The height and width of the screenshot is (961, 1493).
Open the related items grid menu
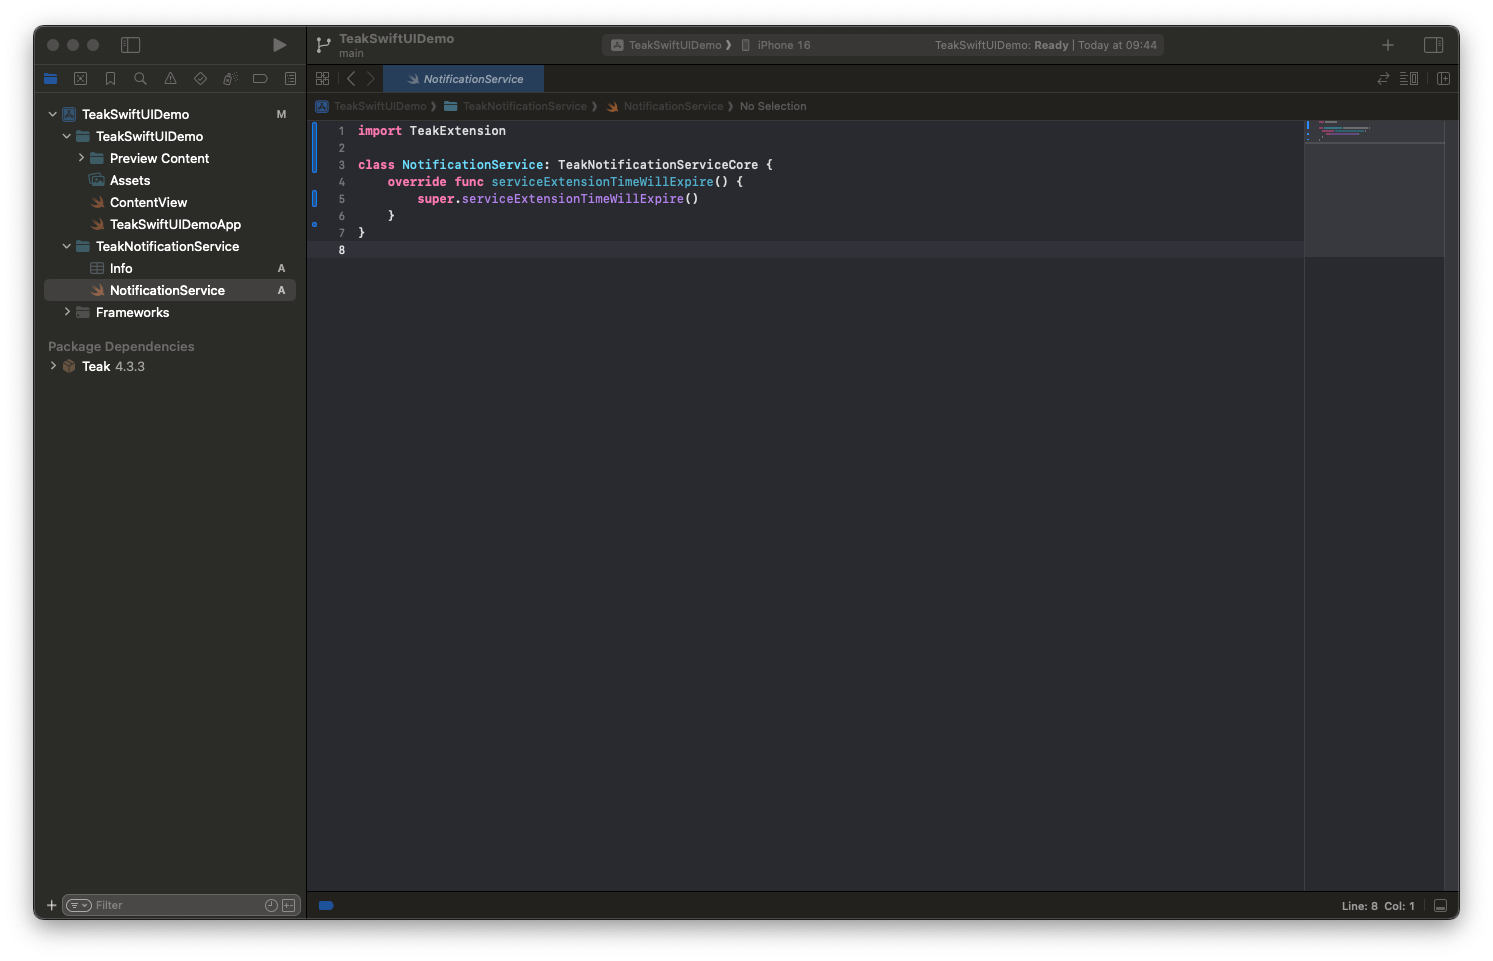click(322, 79)
